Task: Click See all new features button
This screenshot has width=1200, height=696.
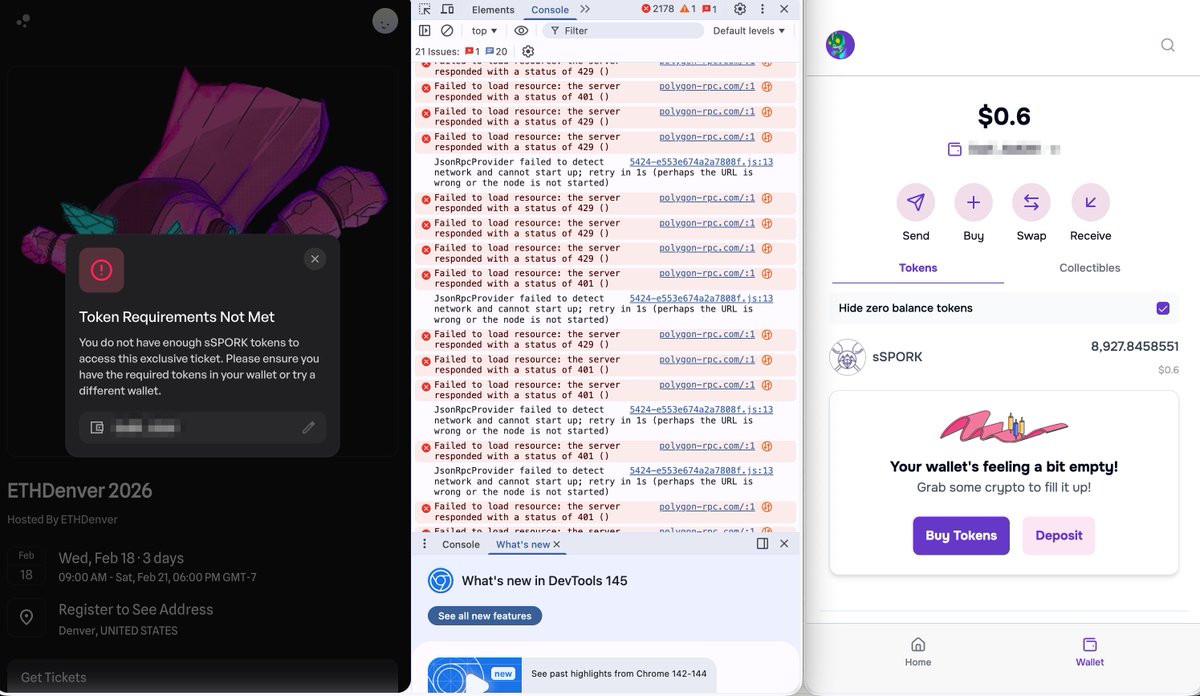Action: 485,616
